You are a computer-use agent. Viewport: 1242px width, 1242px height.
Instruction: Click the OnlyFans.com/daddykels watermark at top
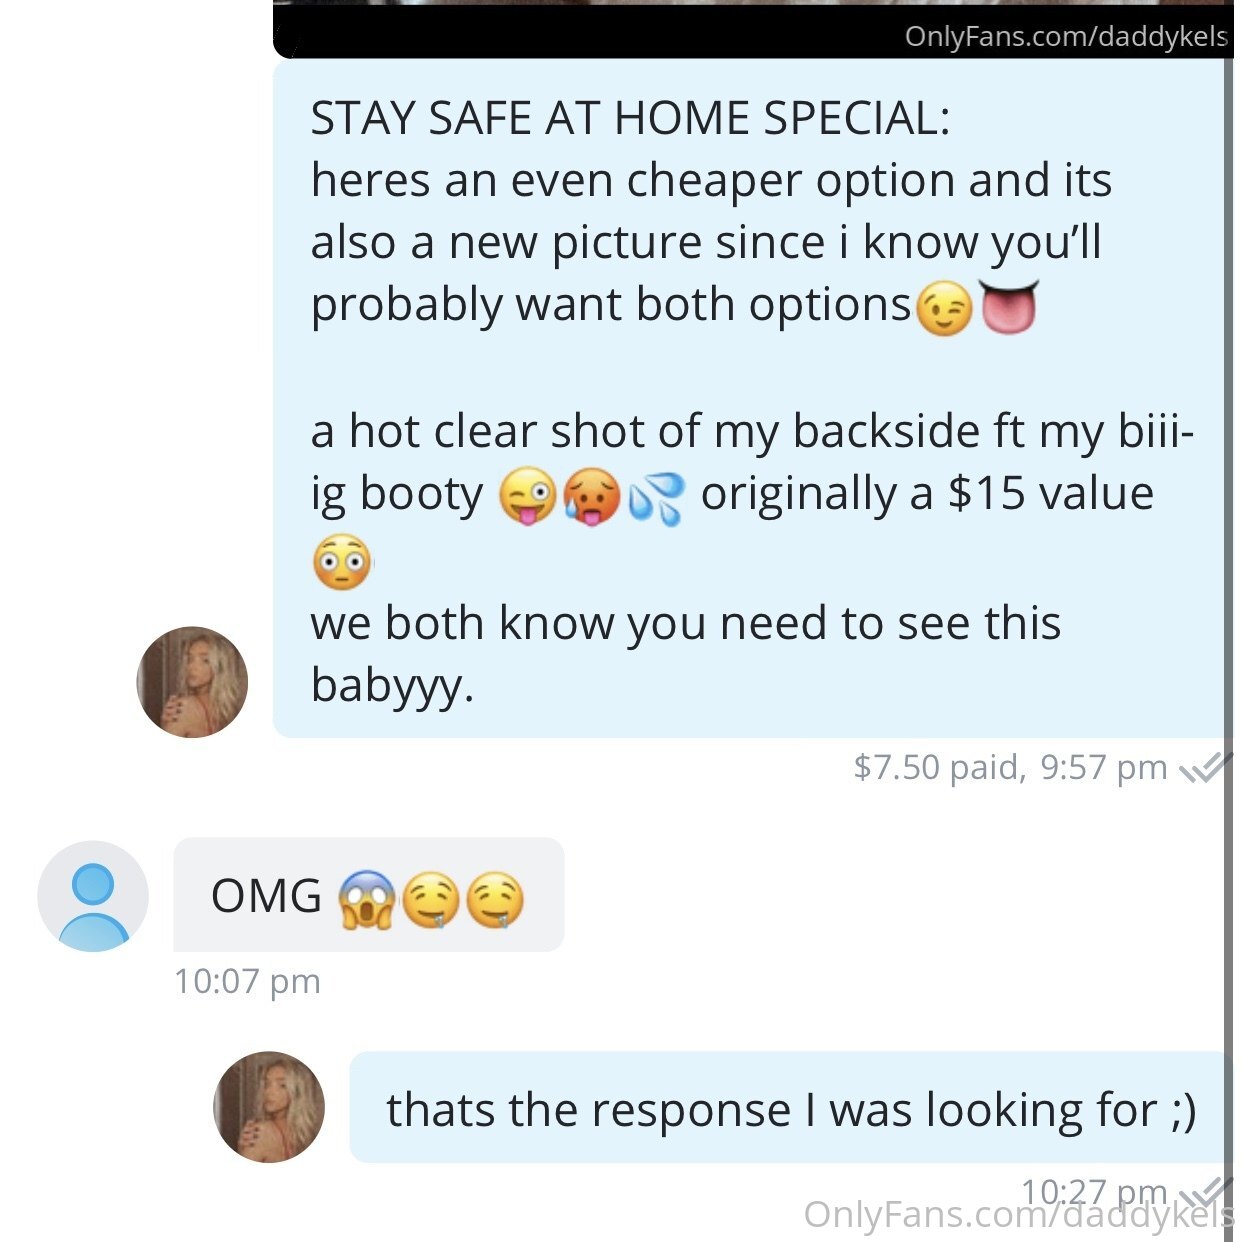1066,37
